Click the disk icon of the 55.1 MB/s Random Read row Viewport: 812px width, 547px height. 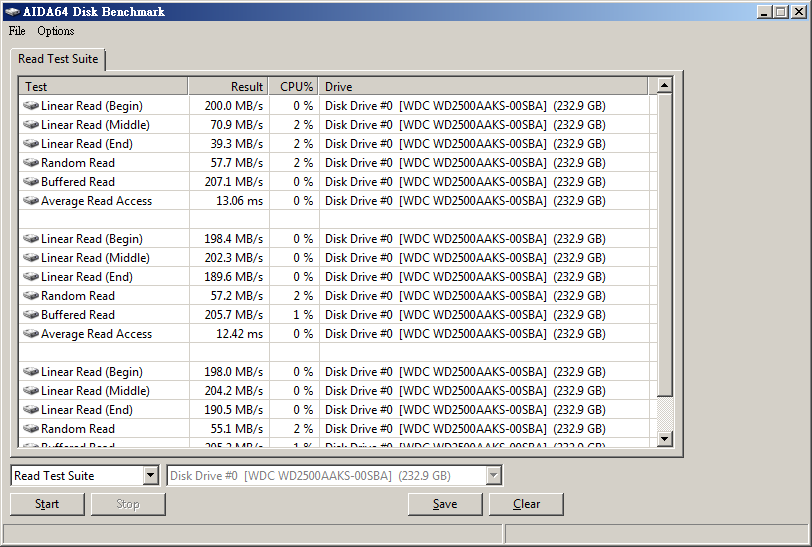pos(31,428)
